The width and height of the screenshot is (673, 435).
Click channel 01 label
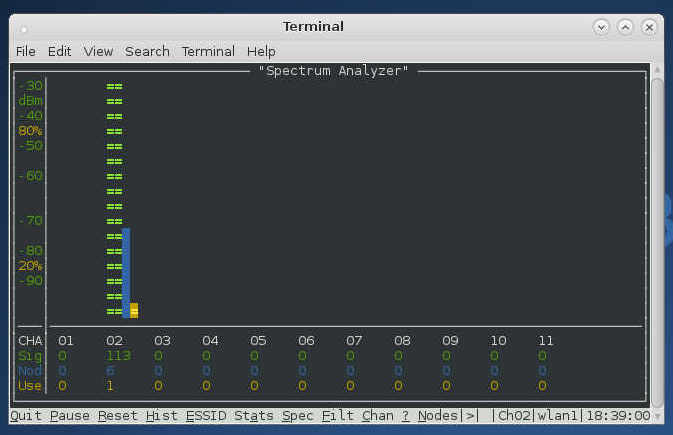66,341
